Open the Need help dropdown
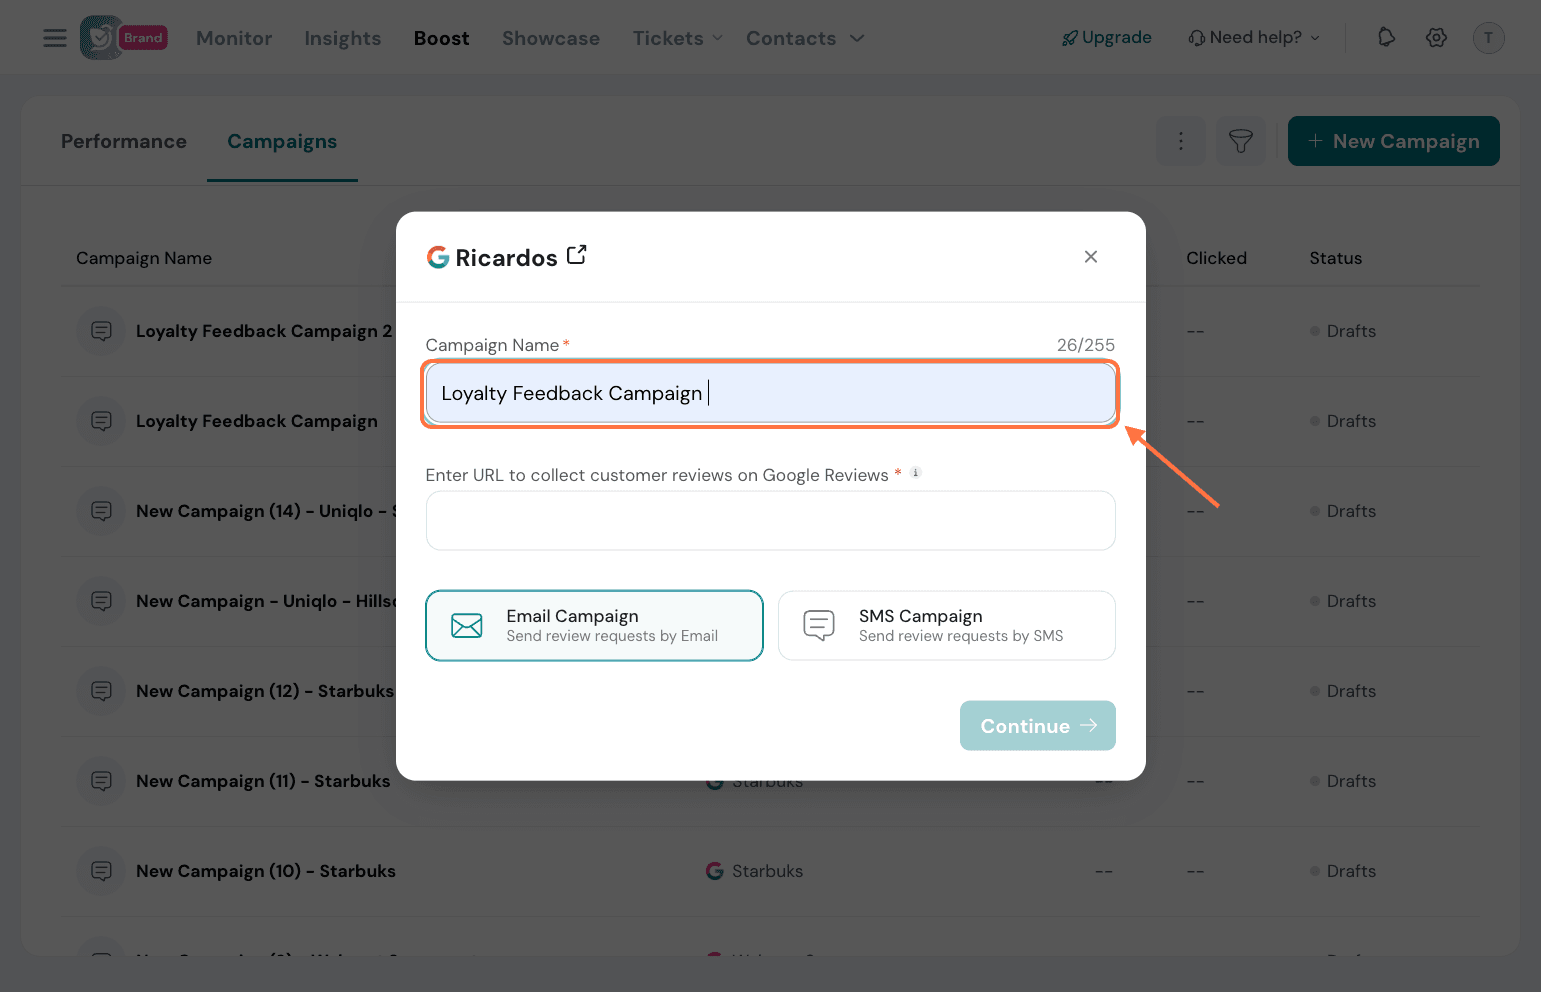Viewport: 1541px width, 992px height. tap(1254, 37)
